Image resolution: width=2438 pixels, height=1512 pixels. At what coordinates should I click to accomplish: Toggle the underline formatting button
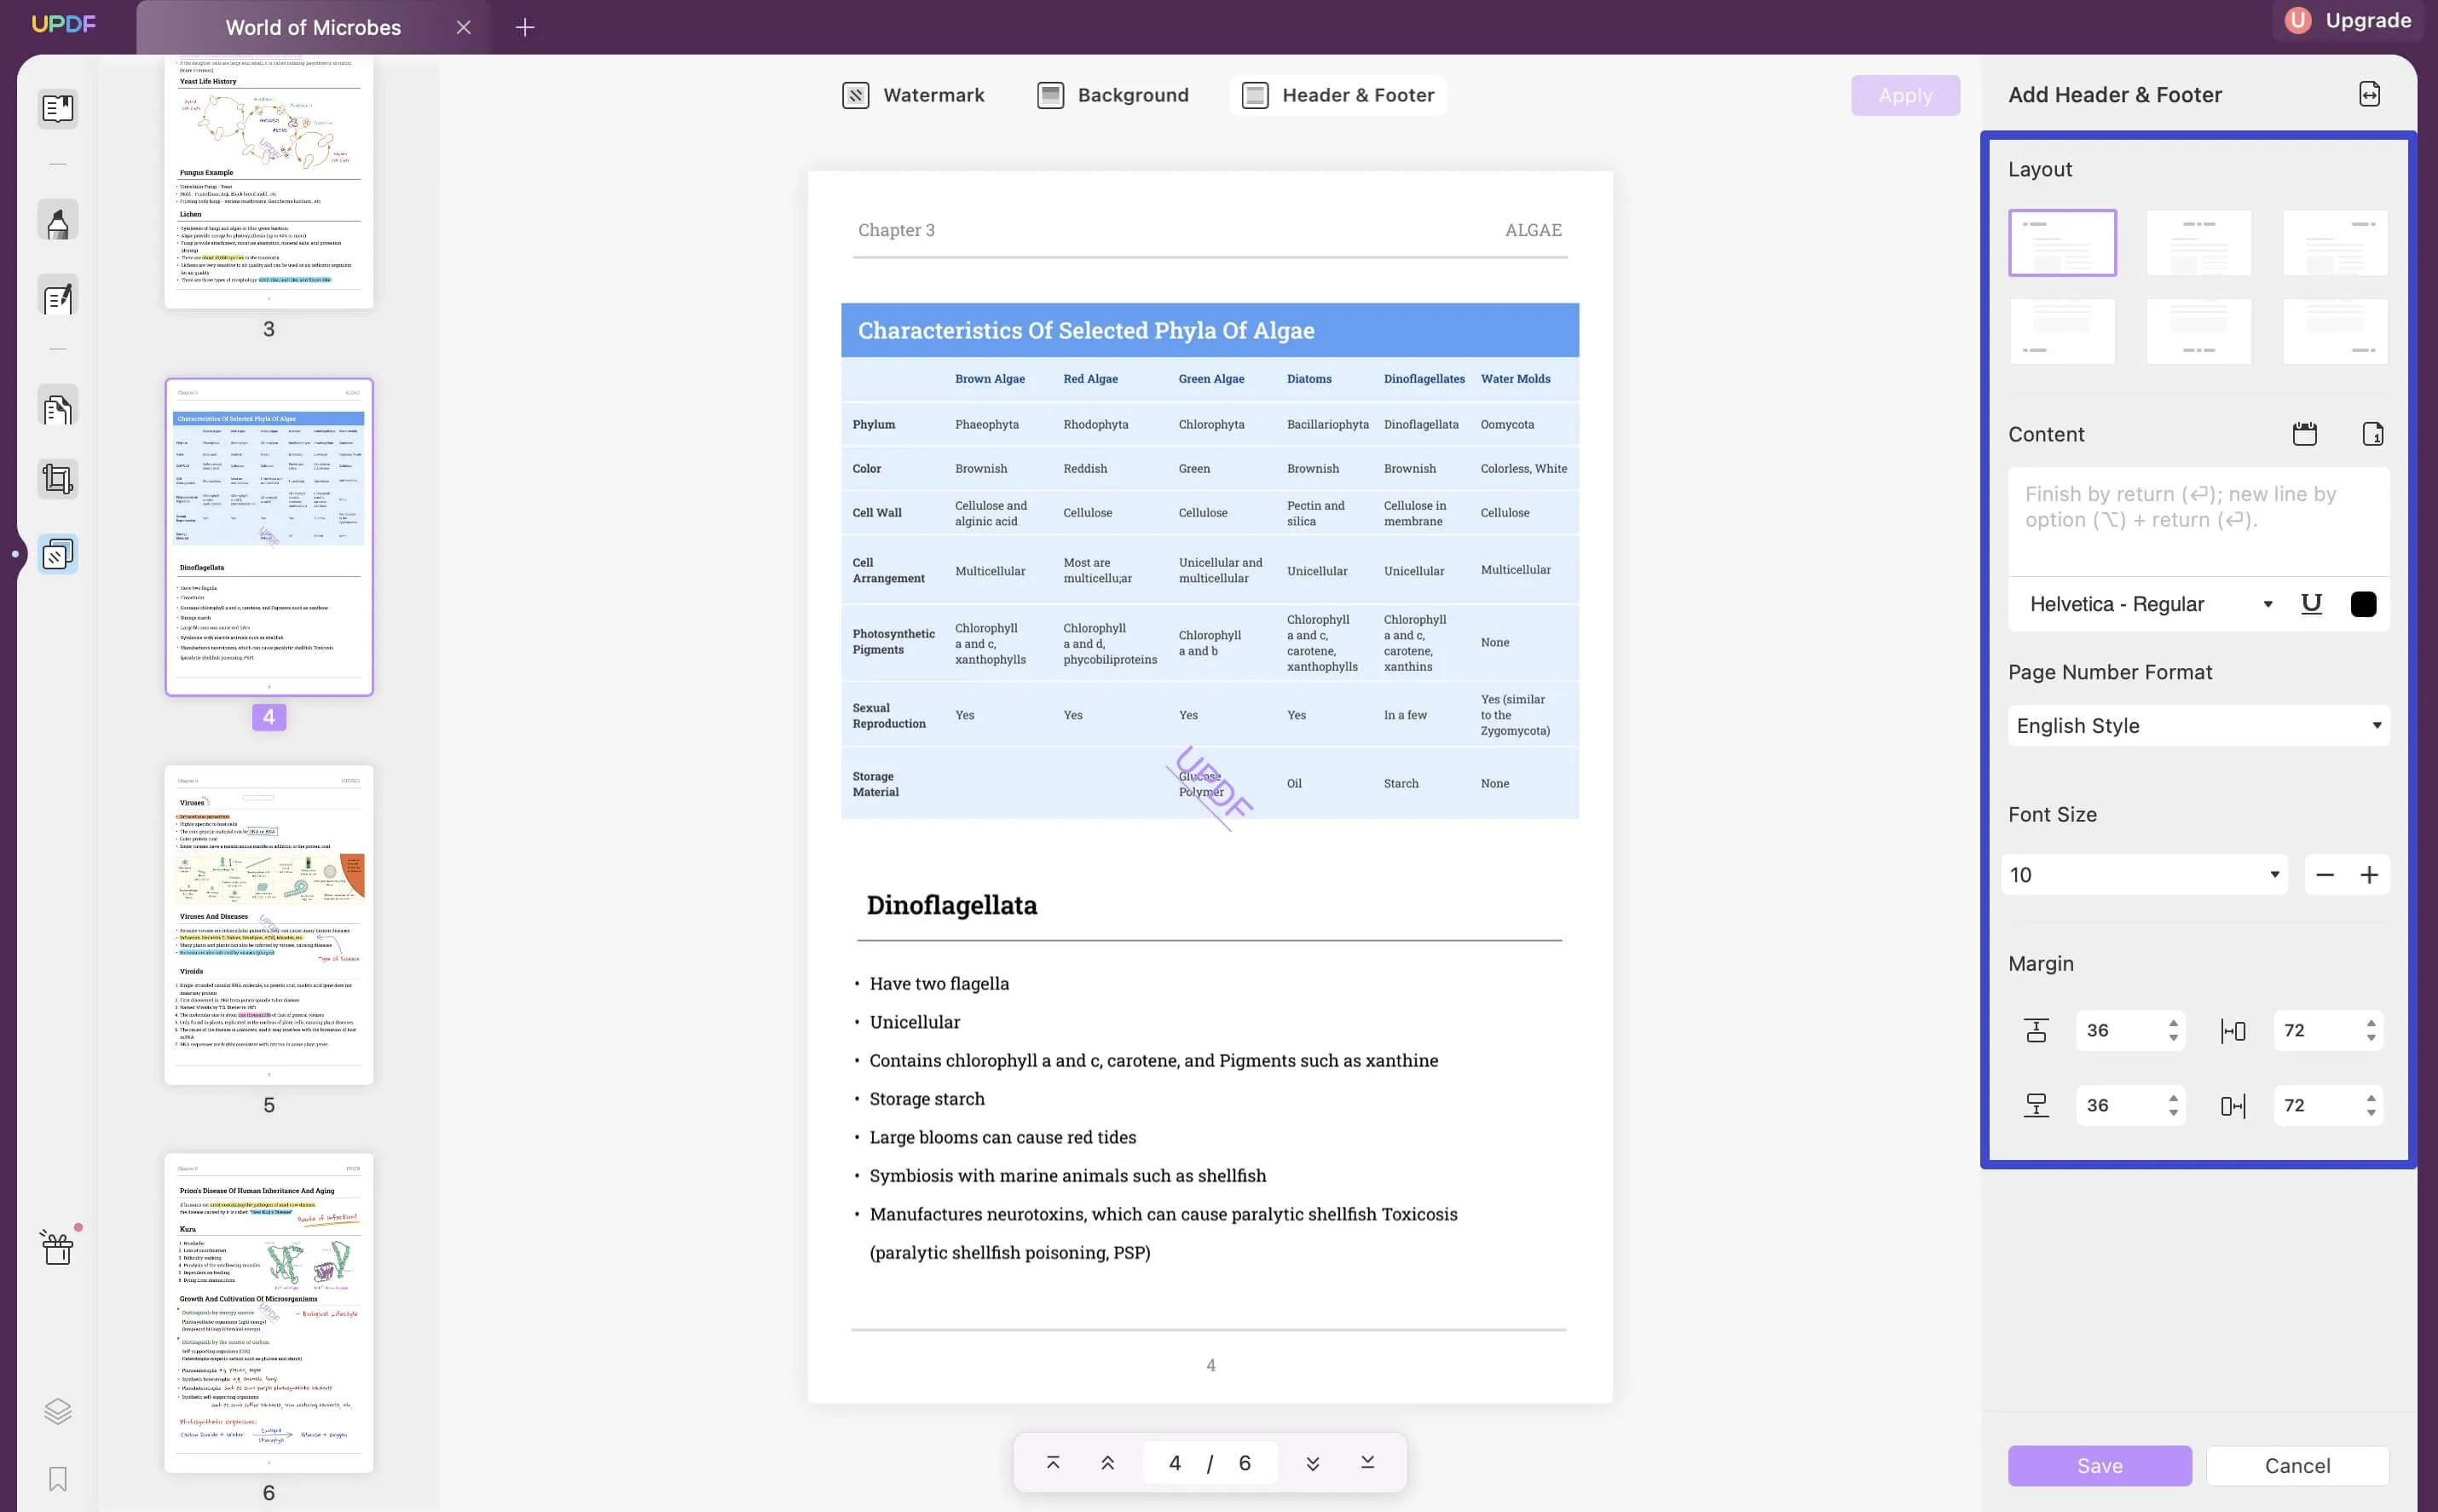point(2311,603)
